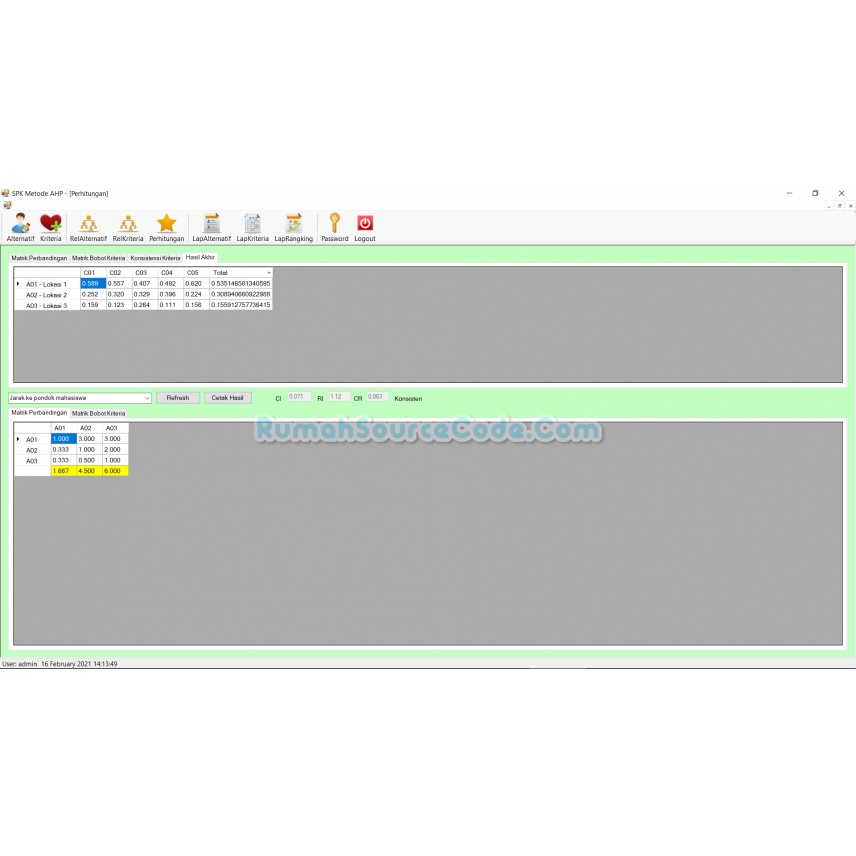Screen dimensions: 856x856
Task: Select the A02 row header in lower matrix
Action: click(30, 449)
